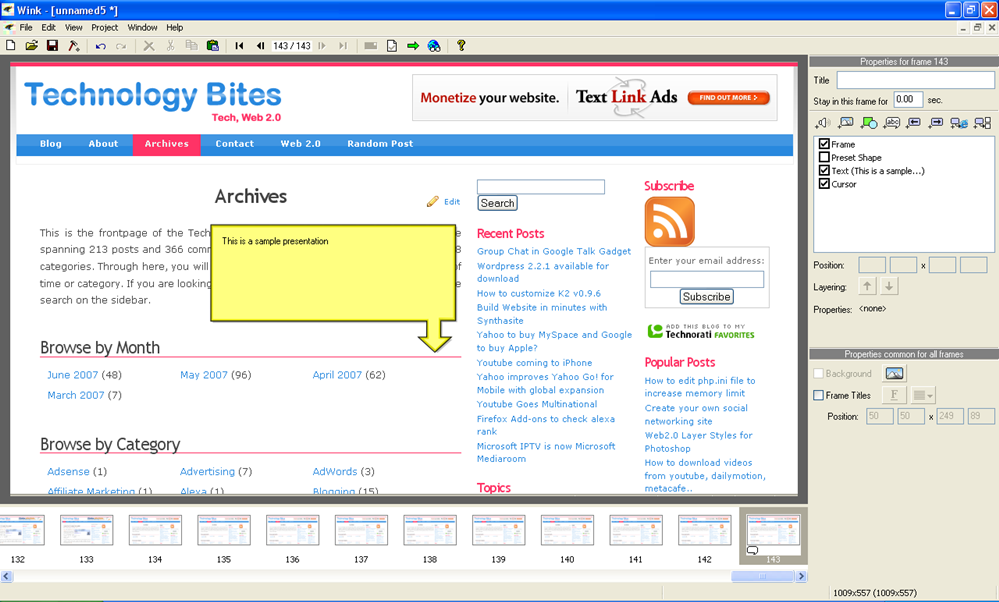
Task: Open the Project menu
Action: tap(104, 27)
